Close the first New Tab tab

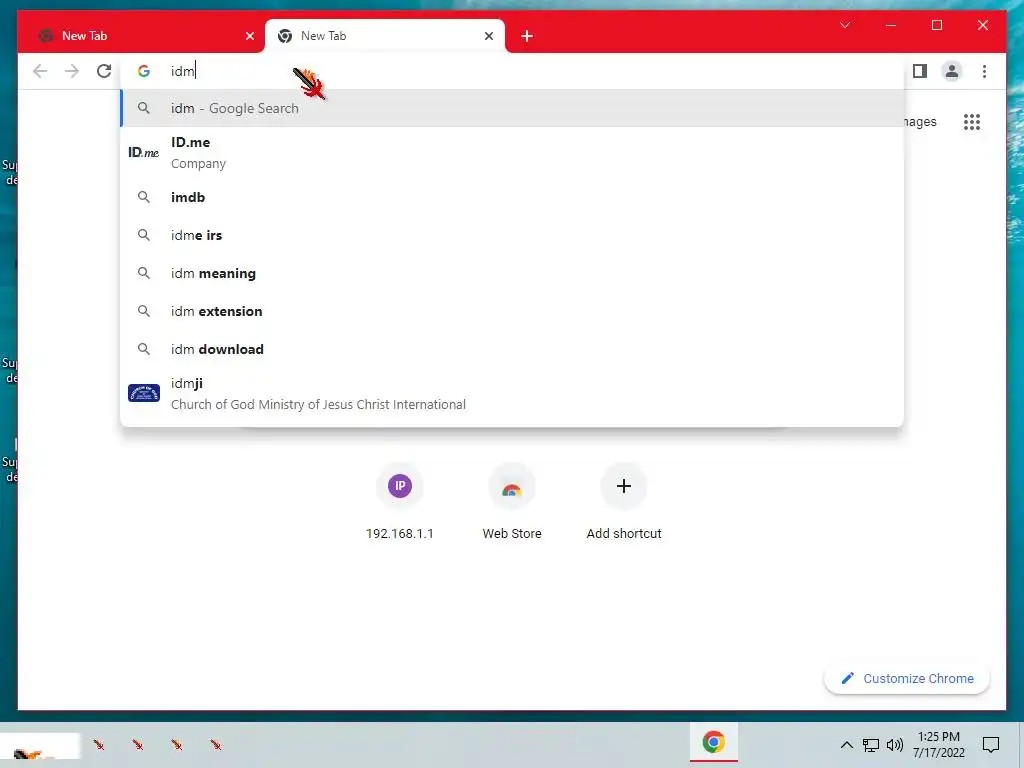249,37
